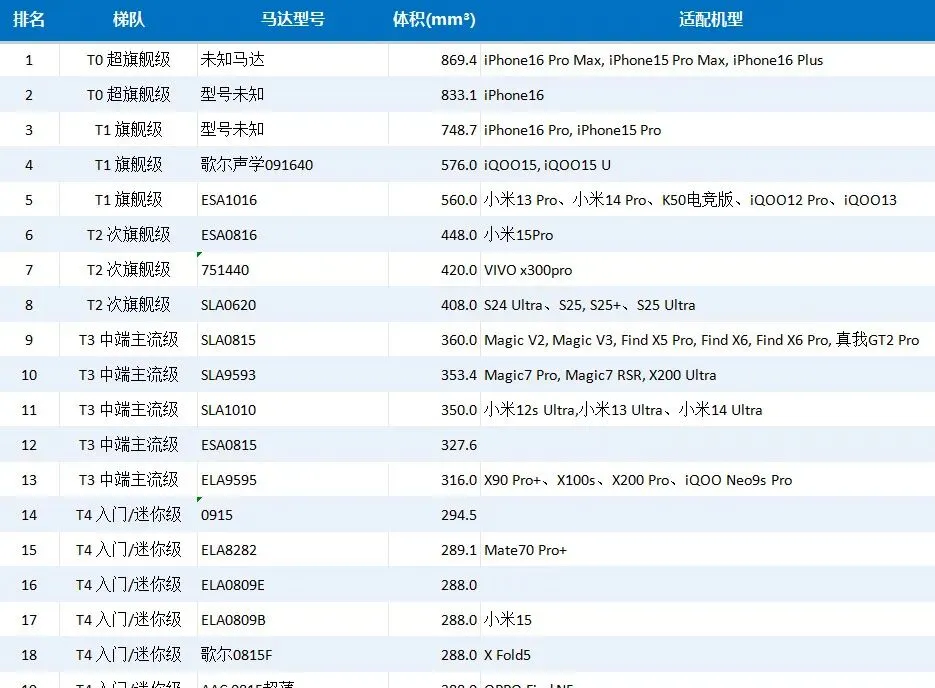Screen dimensions: 935x688
Task: Click the volume cell 294.5
Action: 459,515
